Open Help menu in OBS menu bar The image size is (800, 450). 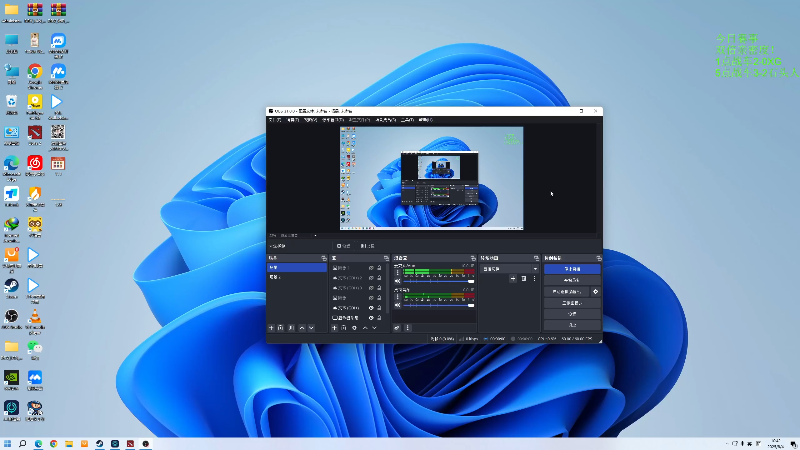tap(426, 120)
